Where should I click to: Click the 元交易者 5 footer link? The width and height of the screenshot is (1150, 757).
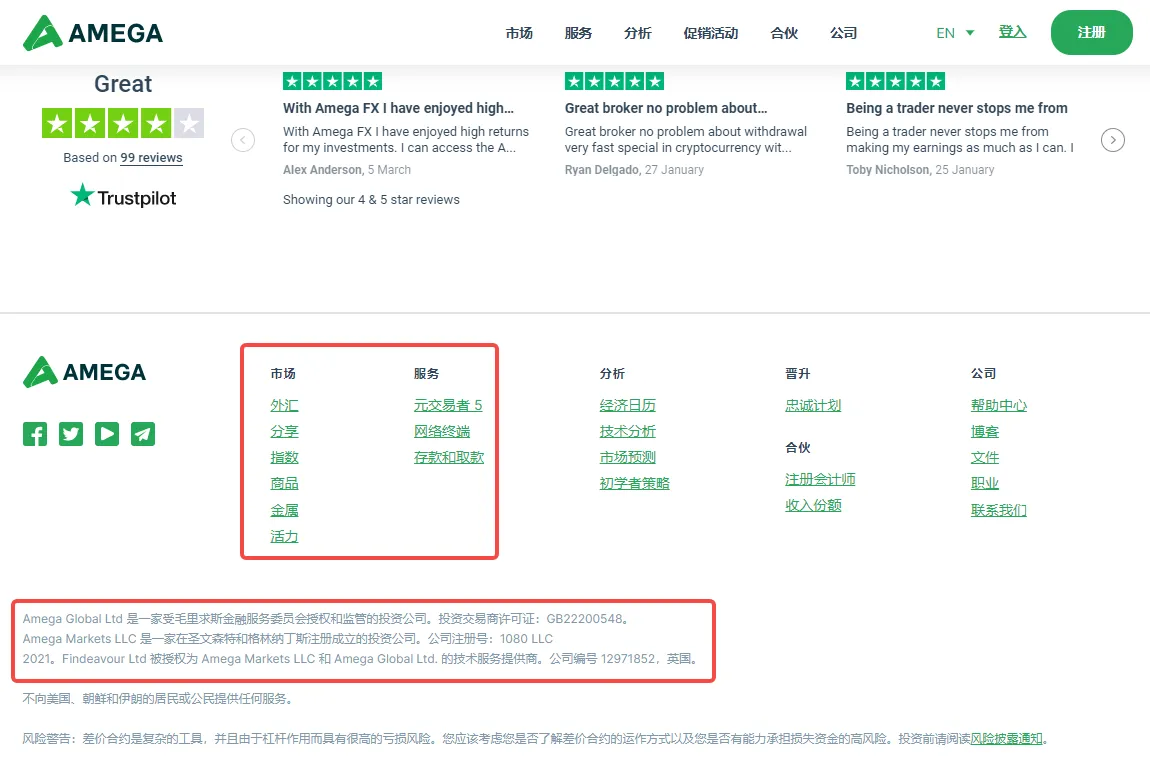tap(448, 406)
